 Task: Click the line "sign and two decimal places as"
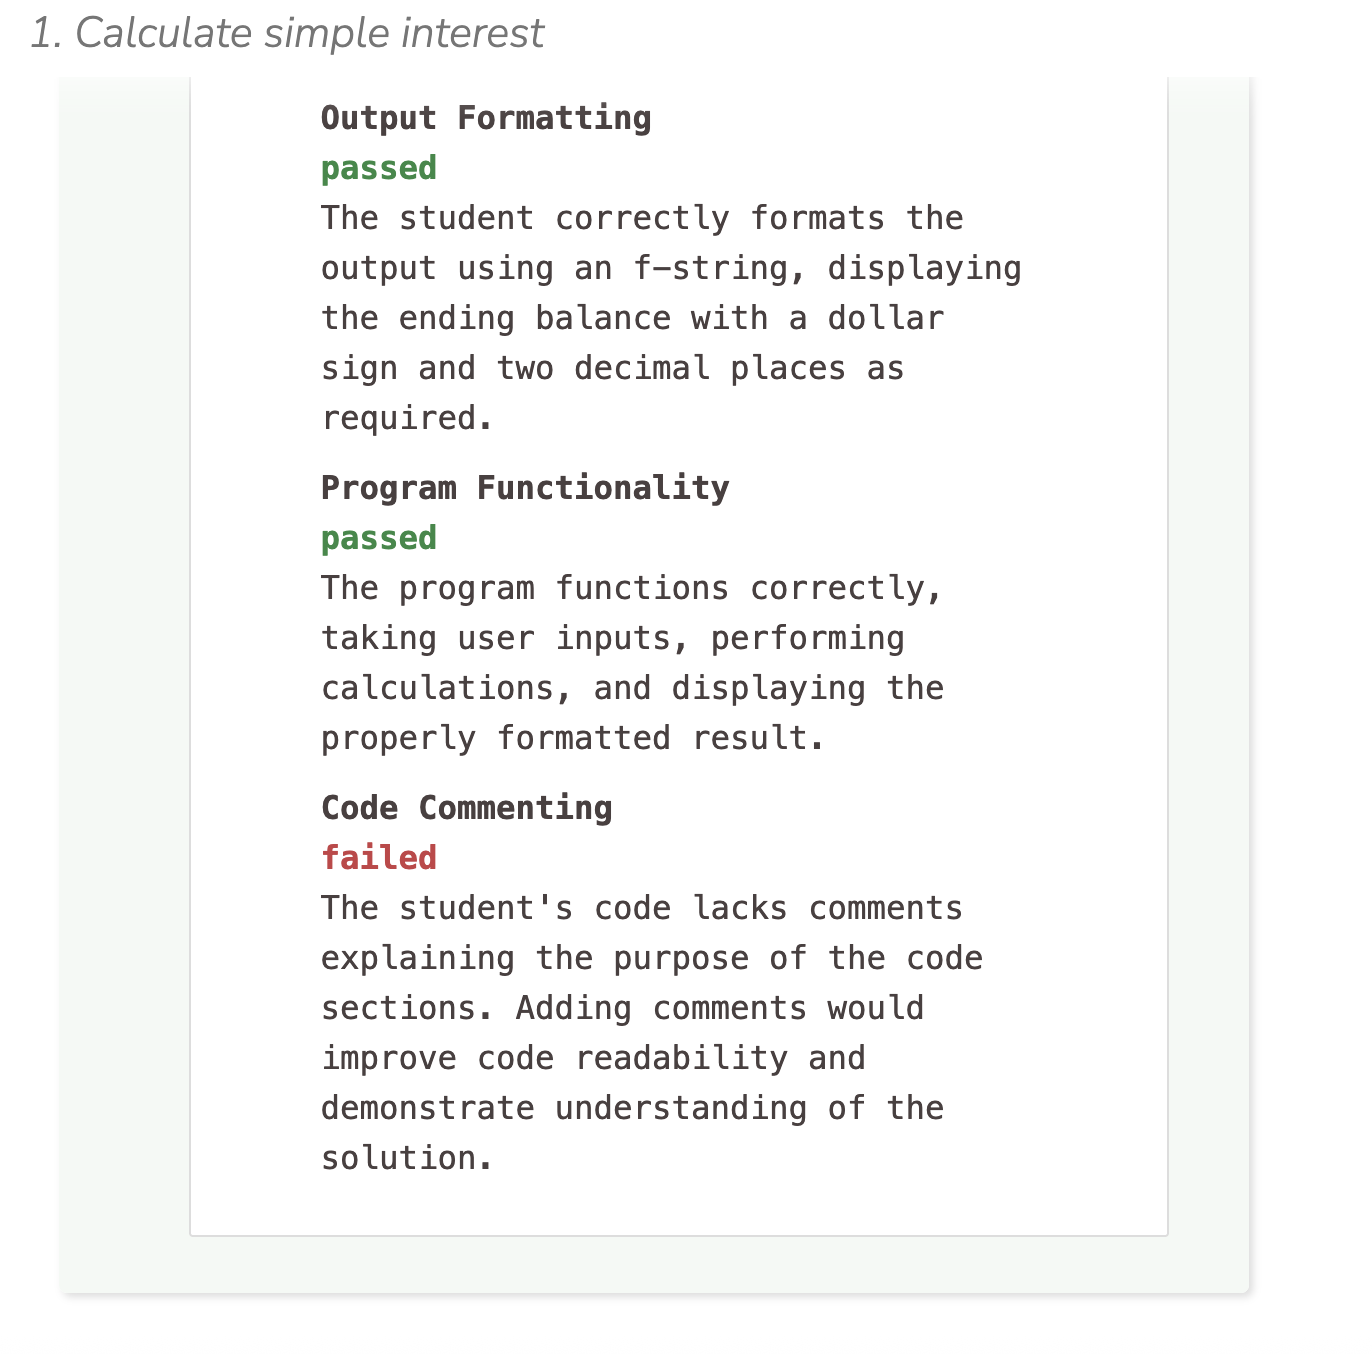[613, 368]
